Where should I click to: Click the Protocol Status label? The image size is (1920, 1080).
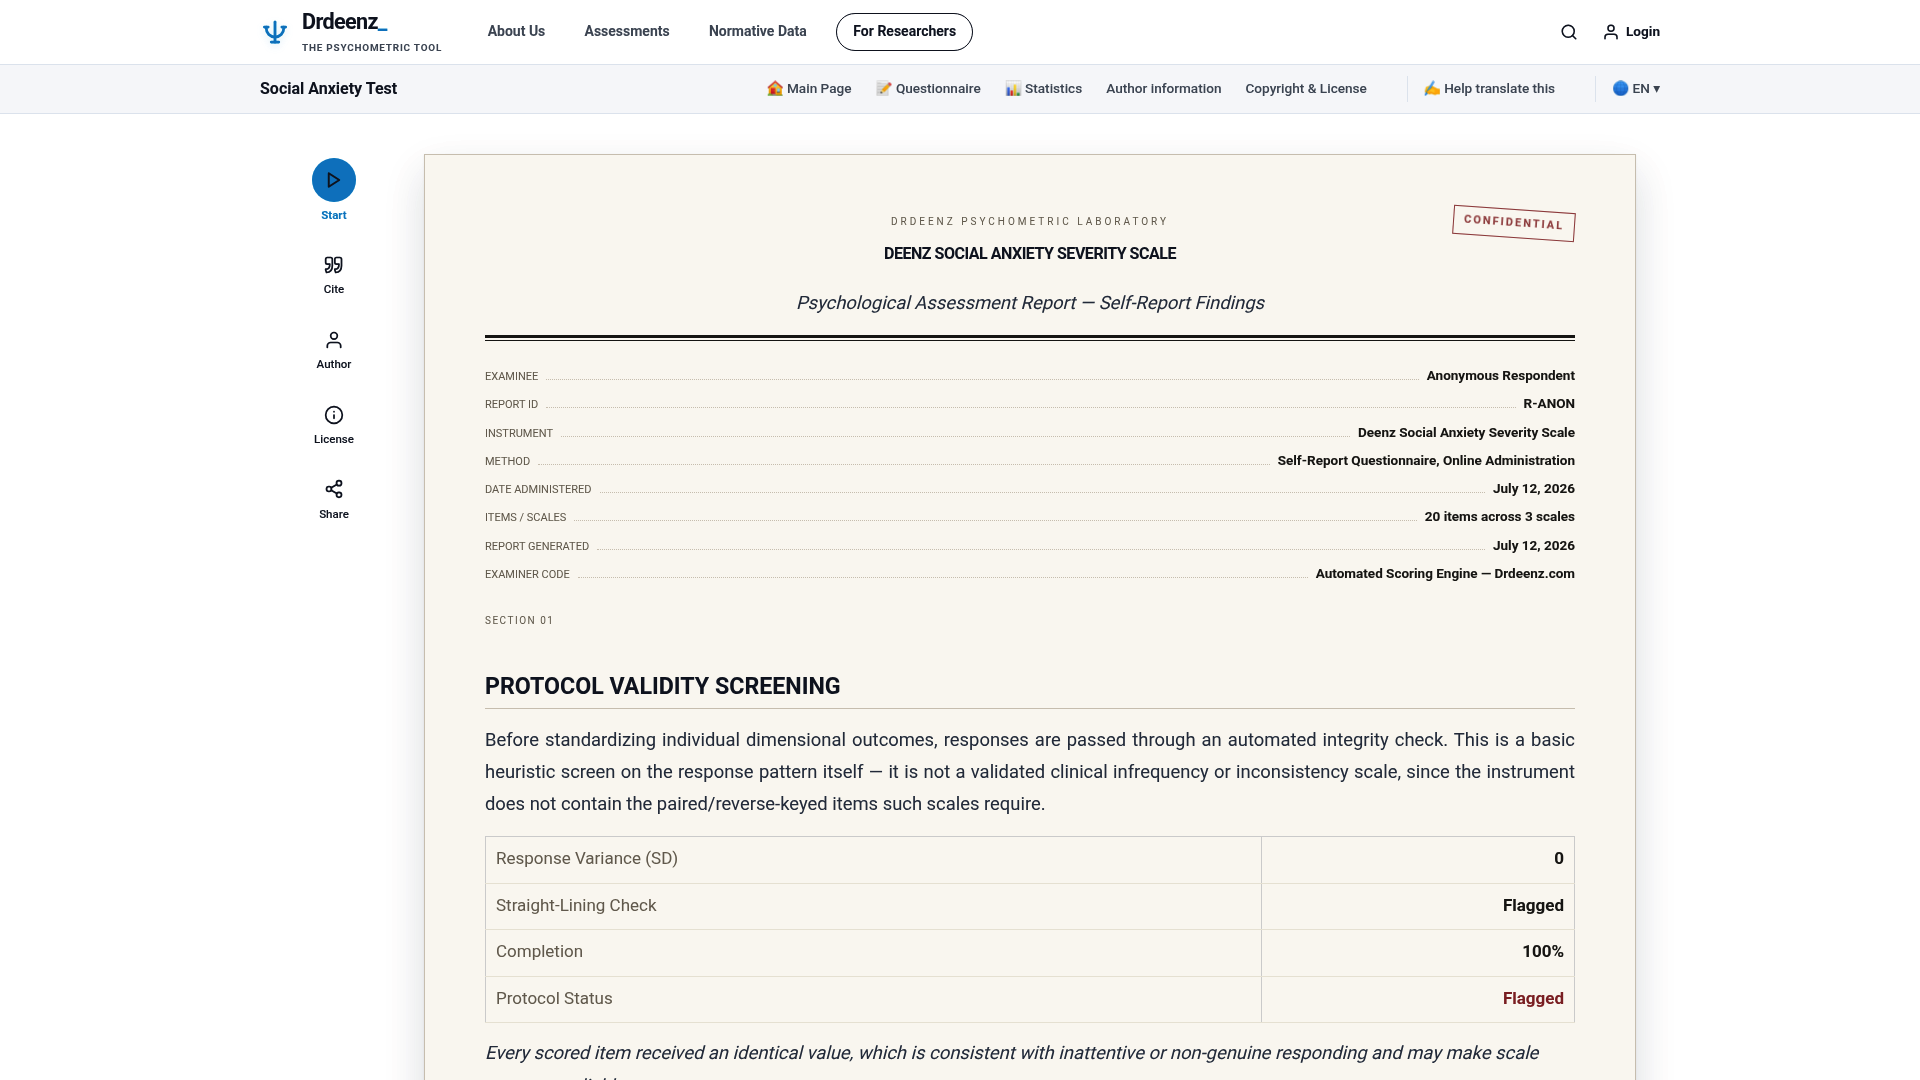pyautogui.click(x=554, y=998)
